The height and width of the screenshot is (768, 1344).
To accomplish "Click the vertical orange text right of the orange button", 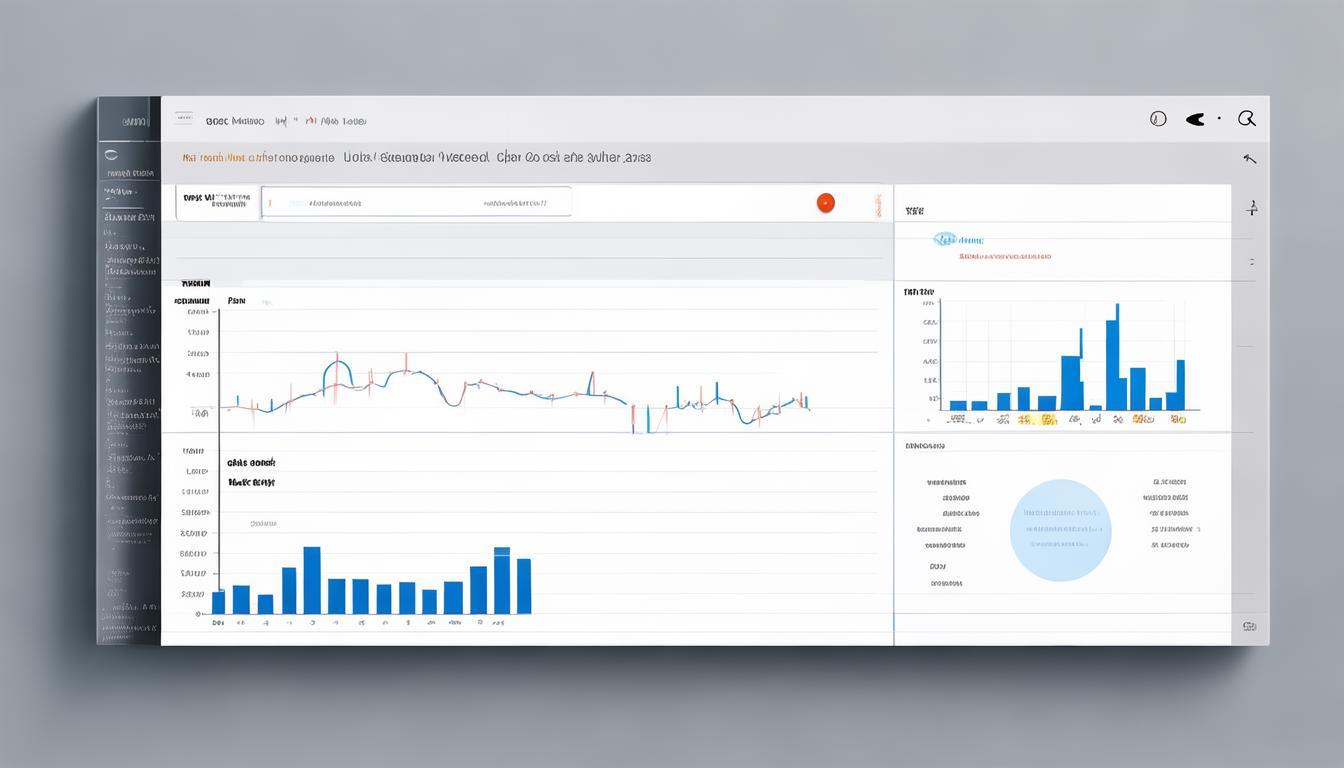I will pos(879,203).
